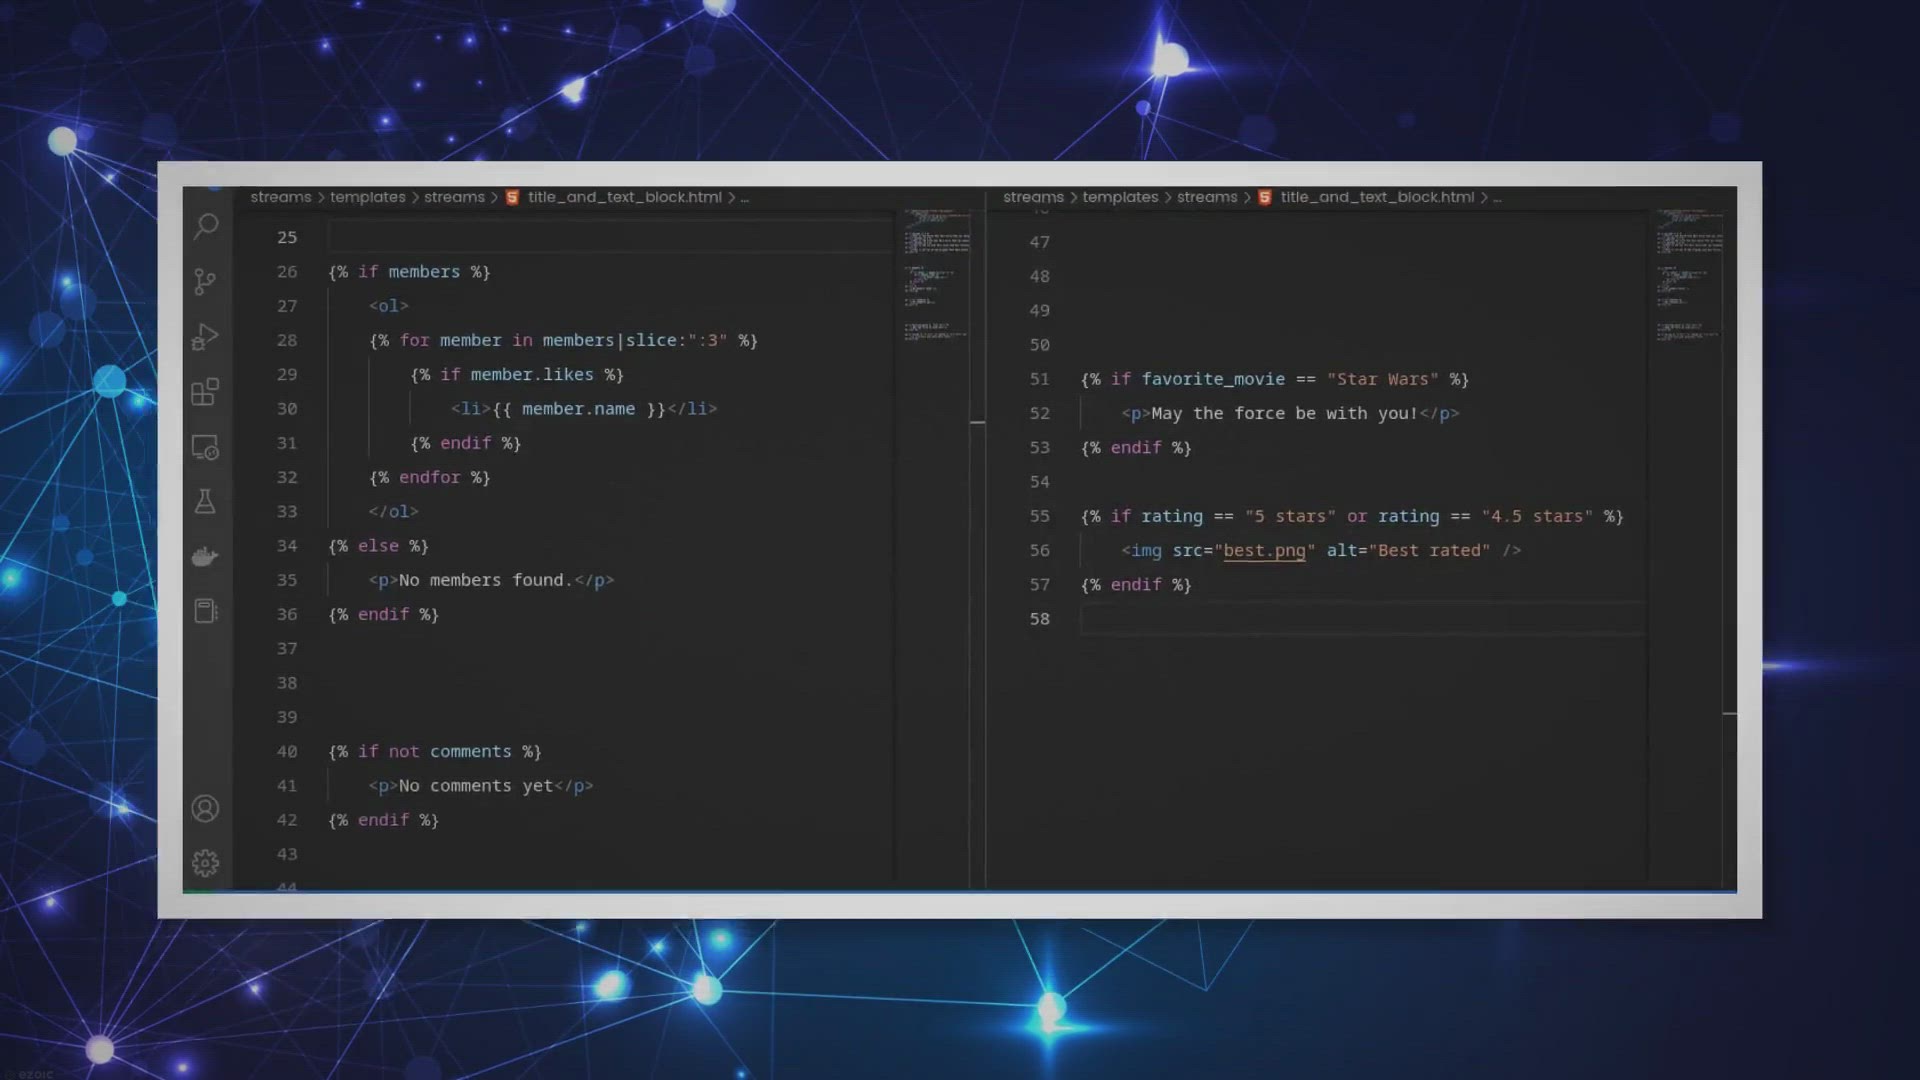Open the Testing (beaker) panel
This screenshot has height=1080, width=1920.
(x=206, y=503)
